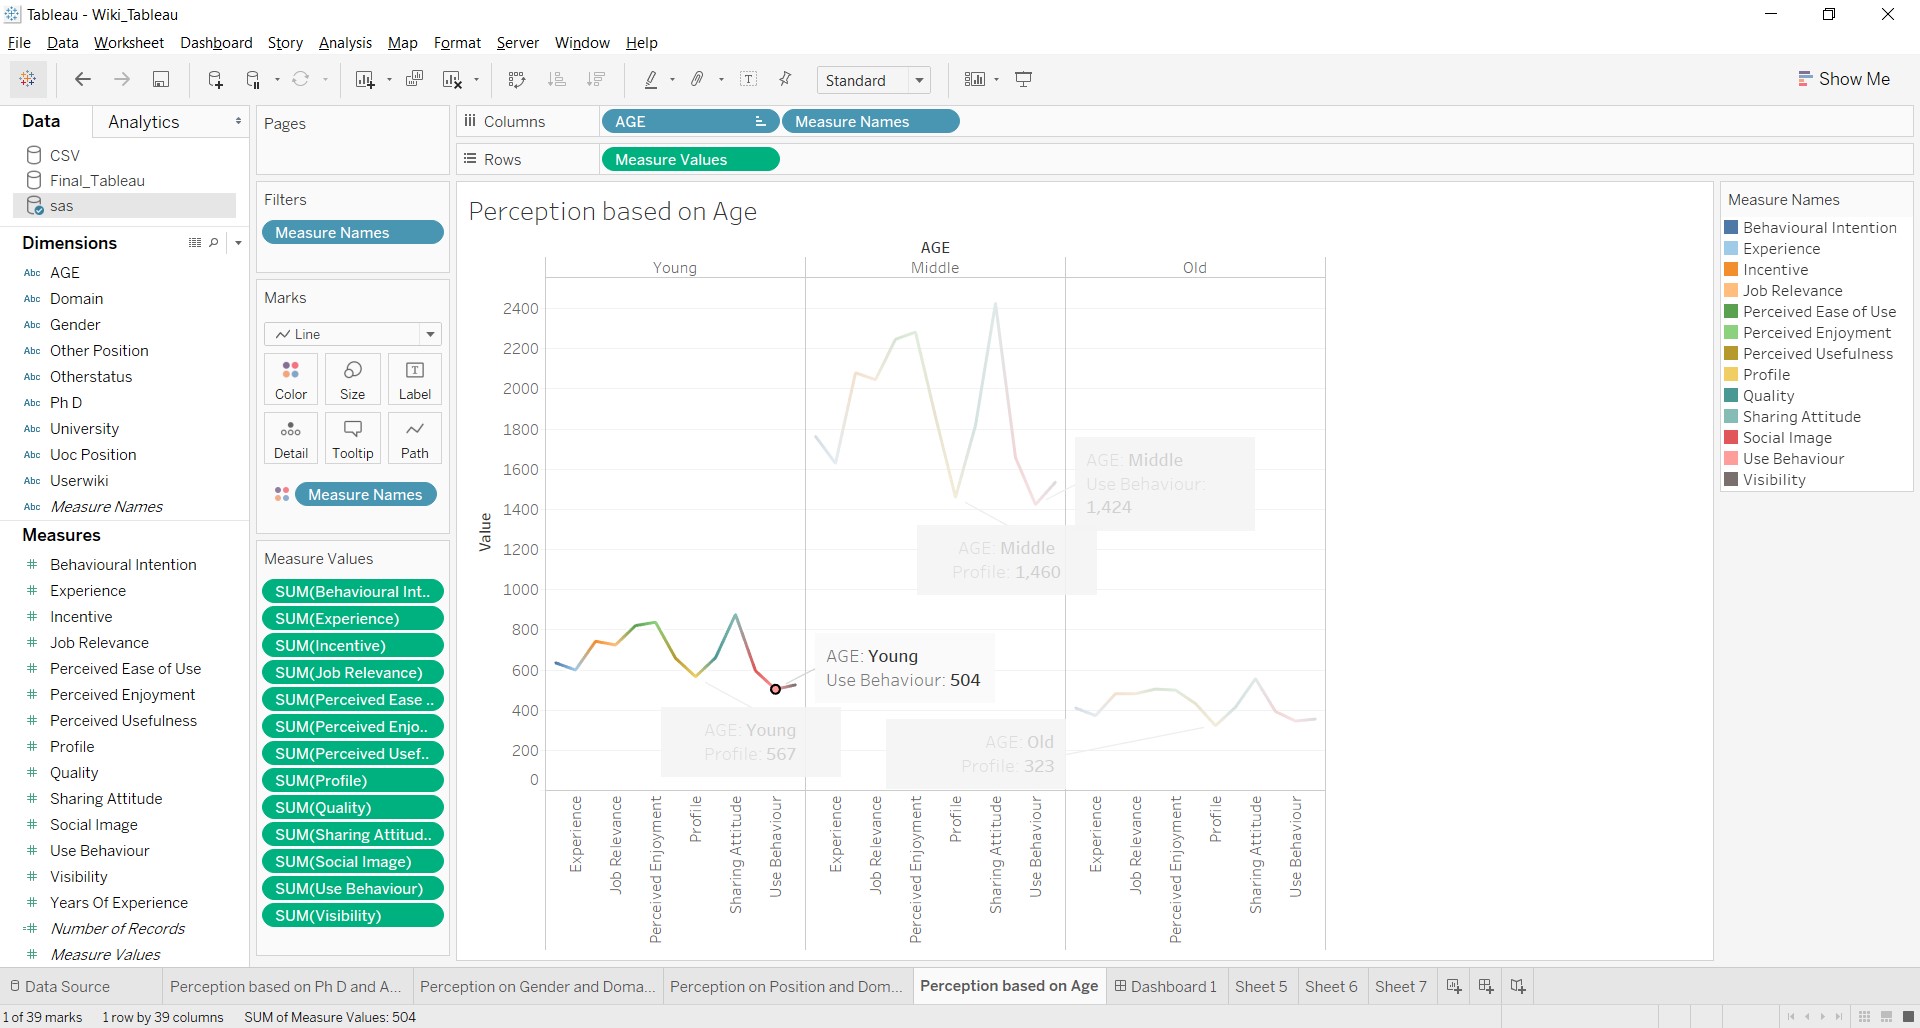The height and width of the screenshot is (1028, 1920).
Task: Open the Path marks card
Action: click(415, 439)
